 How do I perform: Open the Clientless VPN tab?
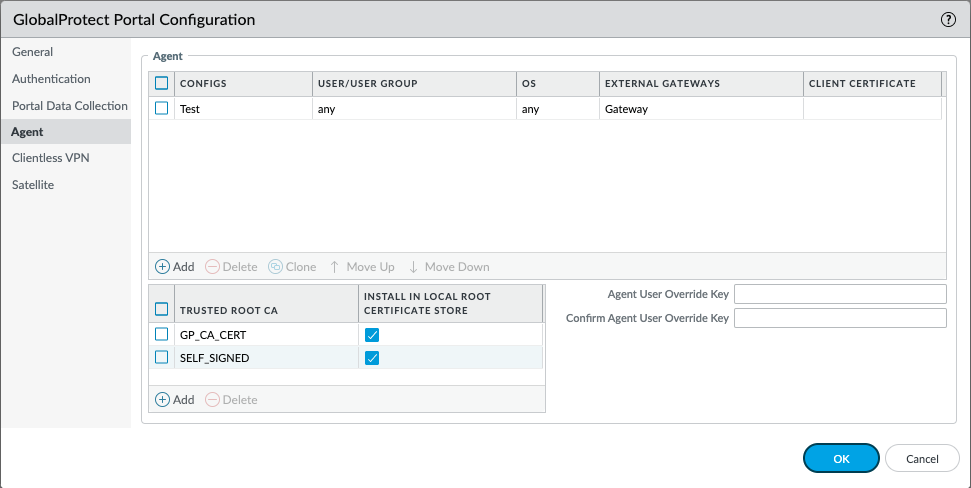[51, 158]
